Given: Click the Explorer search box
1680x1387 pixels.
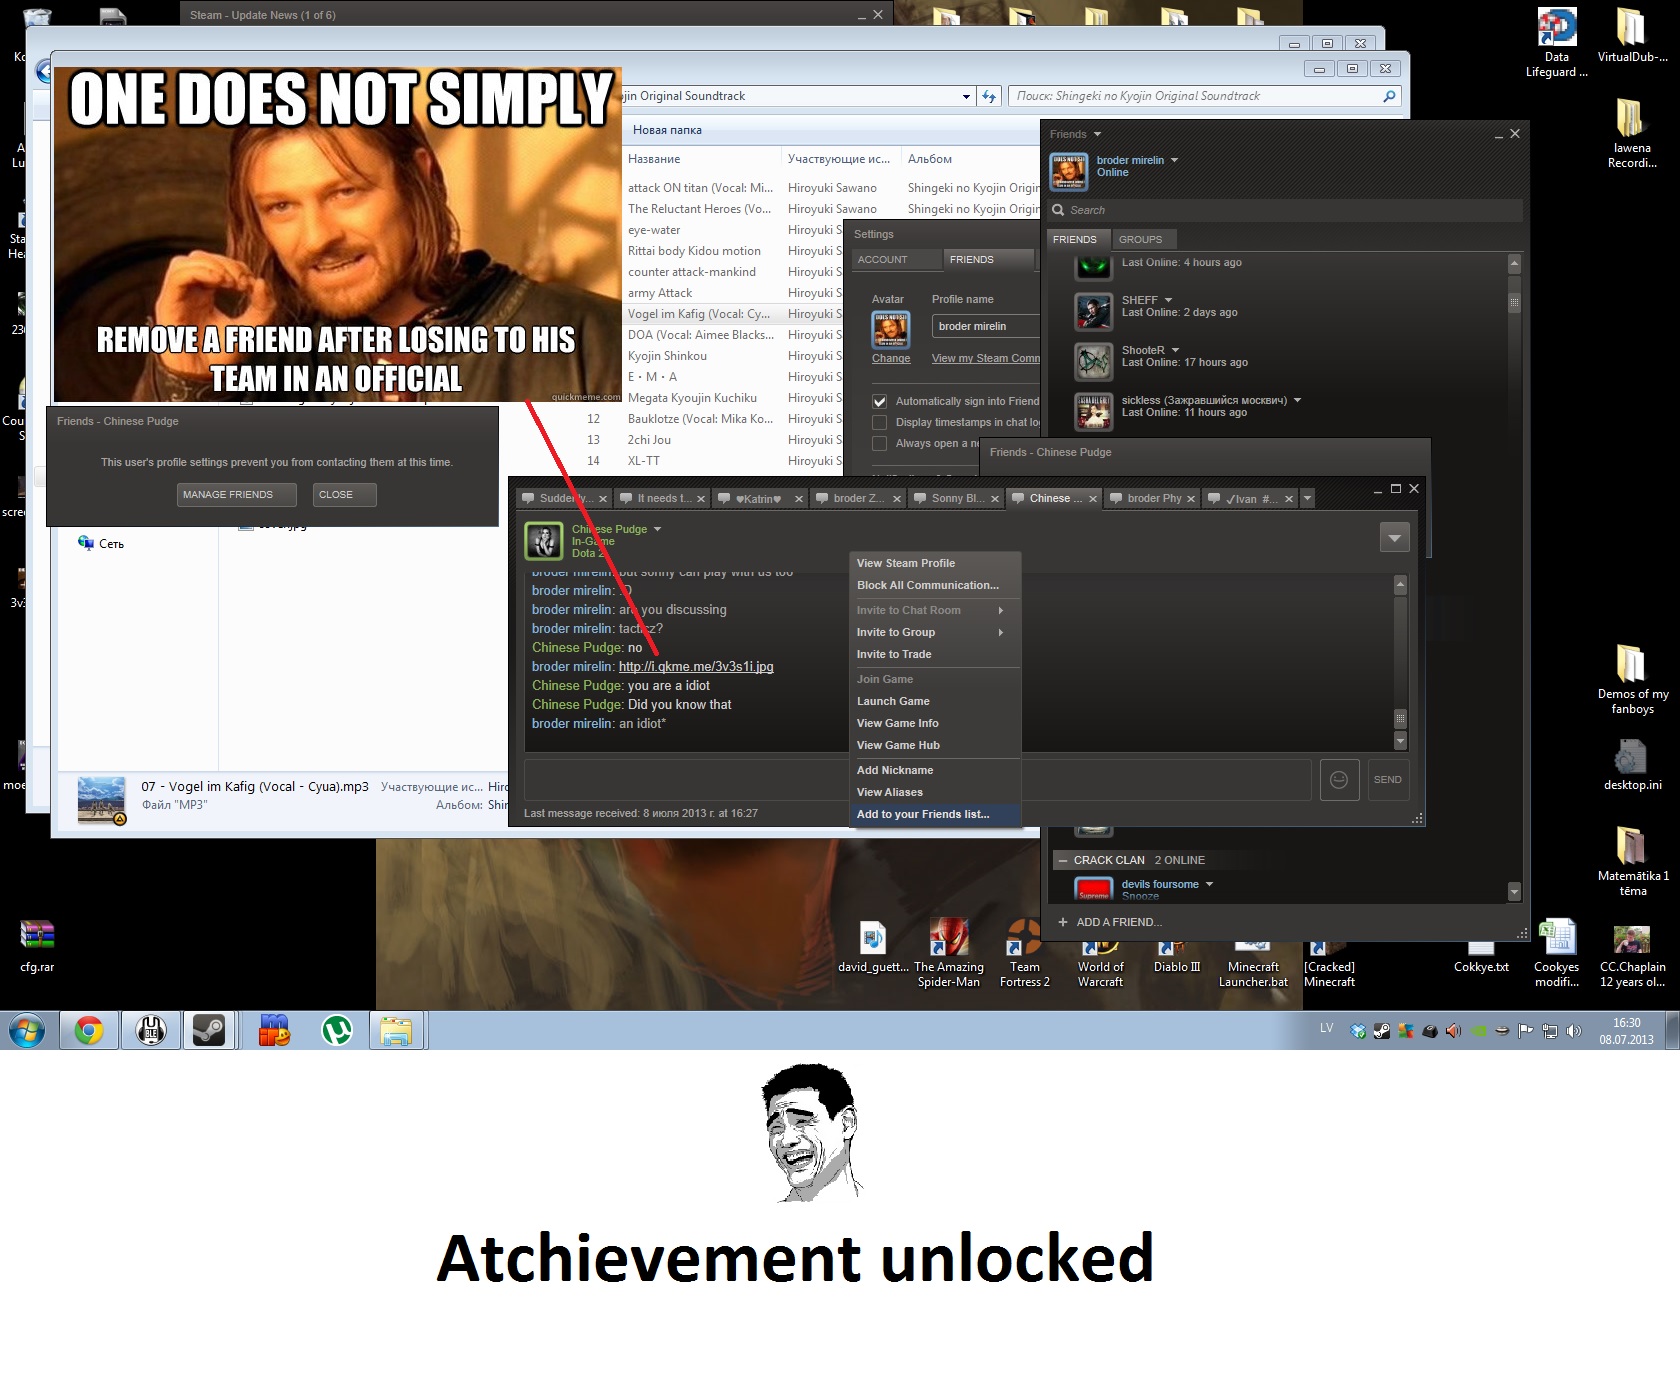Looking at the screenshot, I should click(x=1204, y=96).
